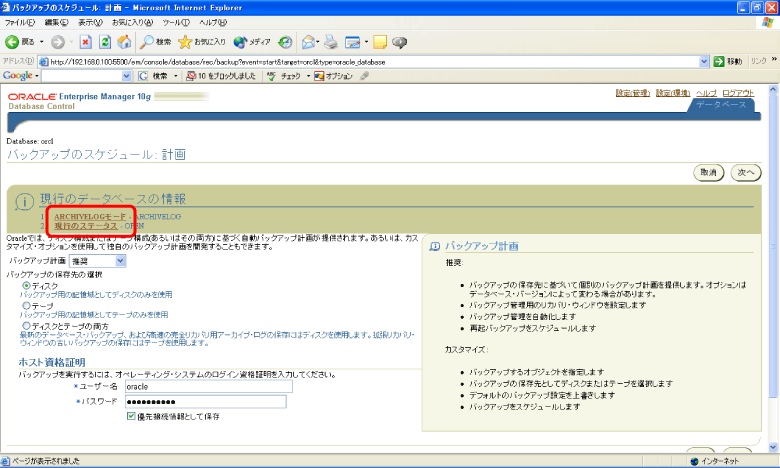Image resolution: width=780 pixels, height=468 pixels.
Task: Open the Preferences (設定(環境)) link
Action: point(673,93)
